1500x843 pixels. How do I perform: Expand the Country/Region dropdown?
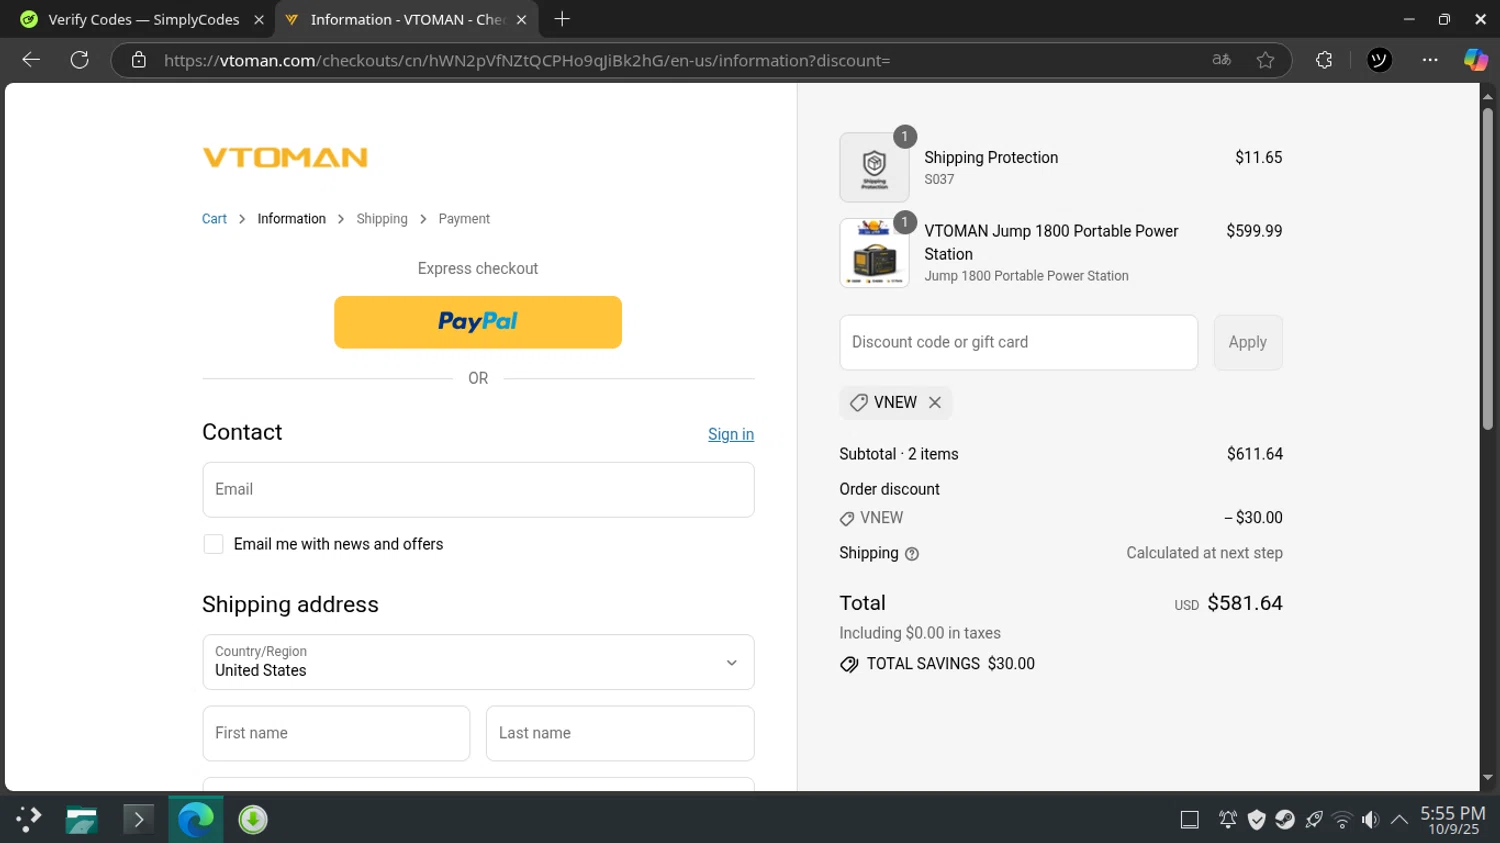pos(478,662)
